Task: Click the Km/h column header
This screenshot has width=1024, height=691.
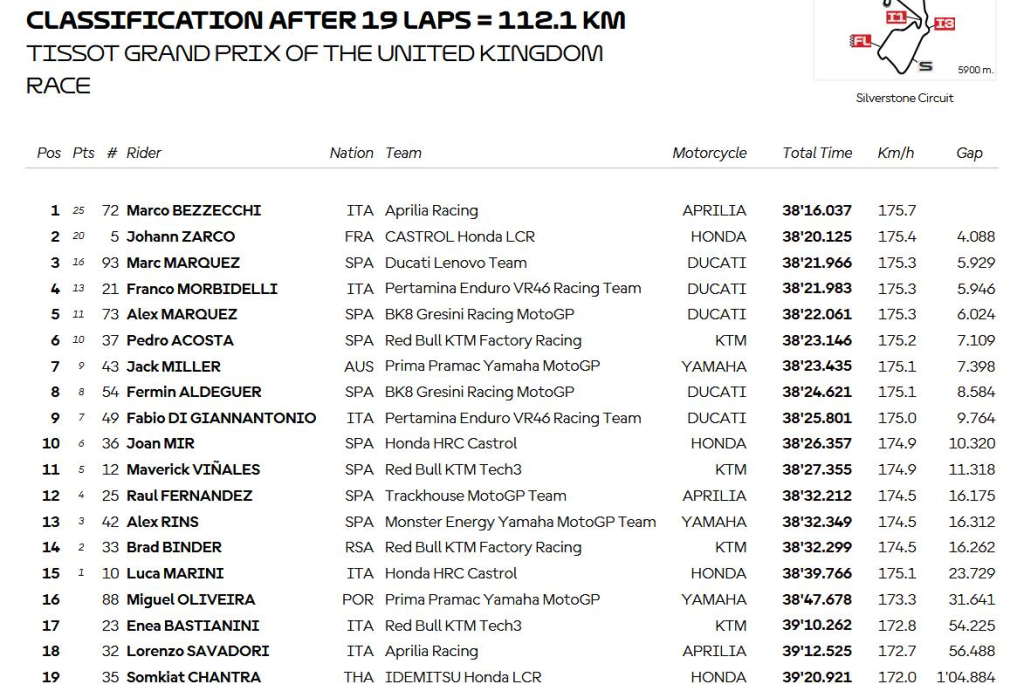Action: 895,153
